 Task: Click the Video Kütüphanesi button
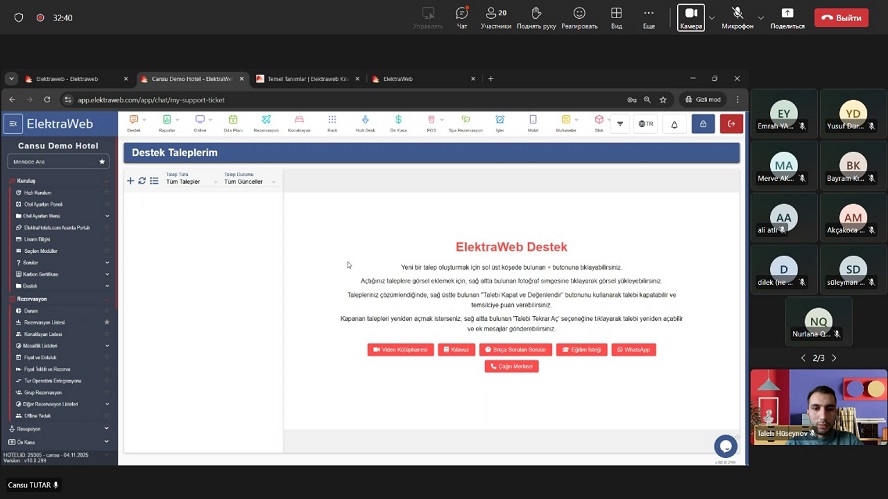click(400, 350)
